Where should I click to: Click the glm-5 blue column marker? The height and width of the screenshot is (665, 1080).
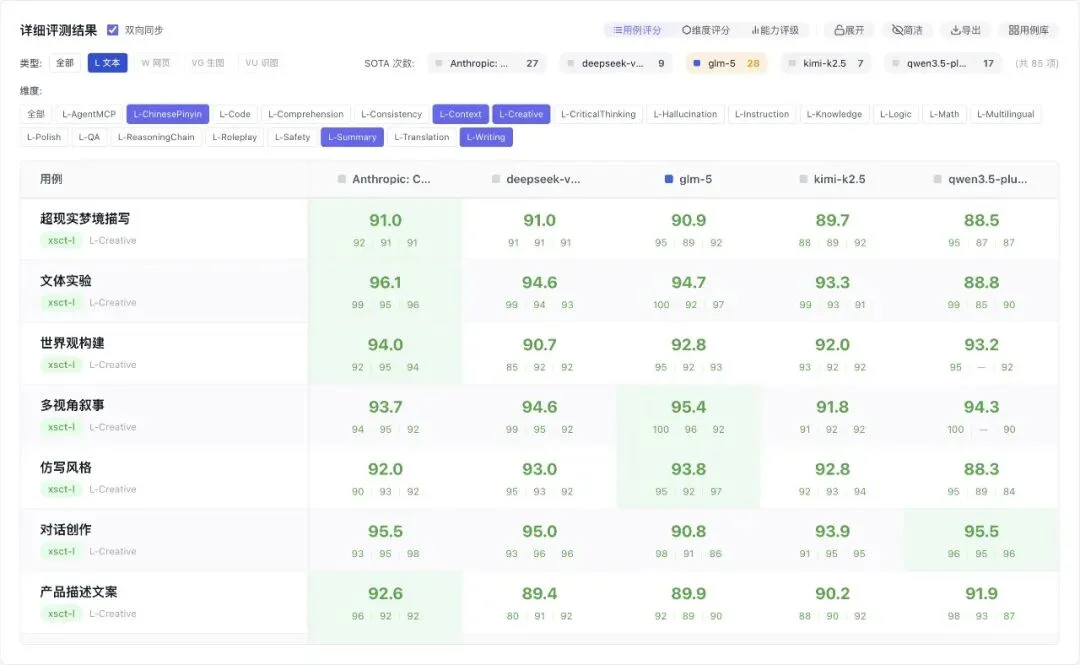tap(669, 180)
